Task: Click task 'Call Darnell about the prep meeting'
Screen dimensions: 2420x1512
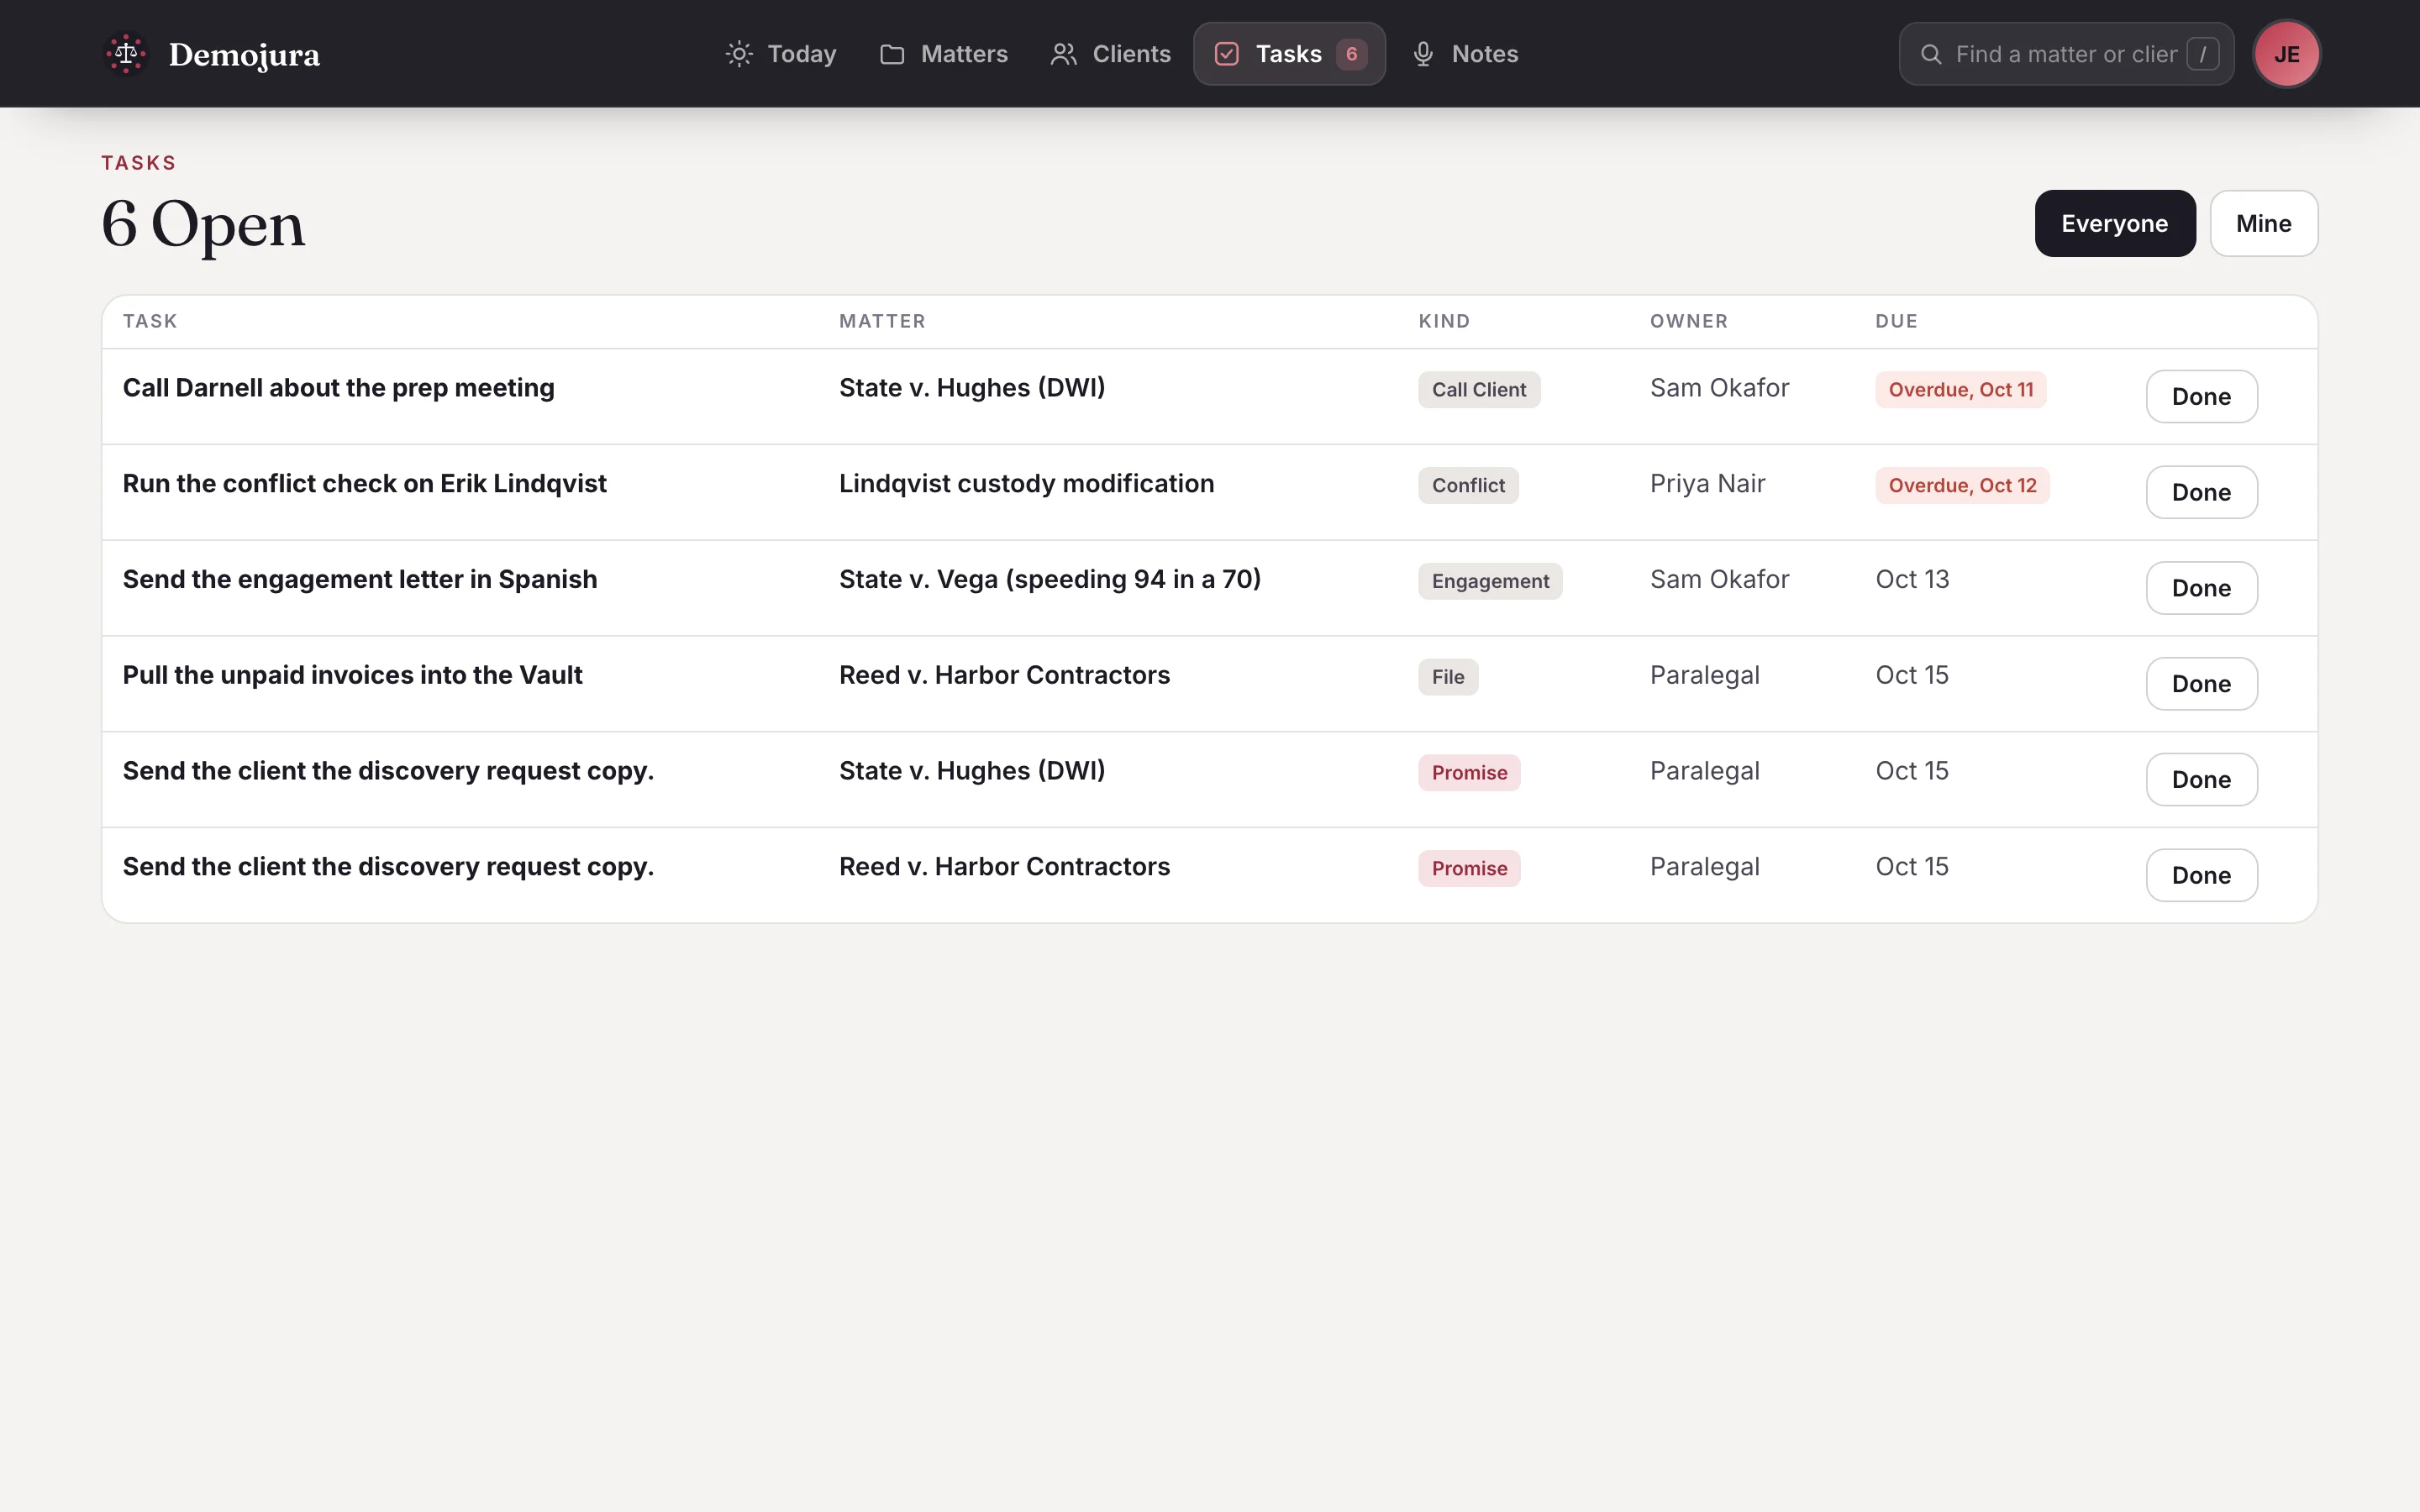Action: (338, 388)
